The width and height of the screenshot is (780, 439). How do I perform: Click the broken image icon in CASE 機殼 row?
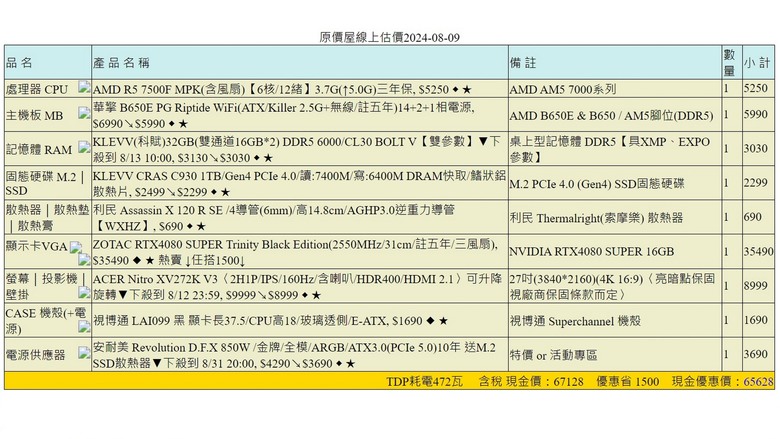pos(84,327)
